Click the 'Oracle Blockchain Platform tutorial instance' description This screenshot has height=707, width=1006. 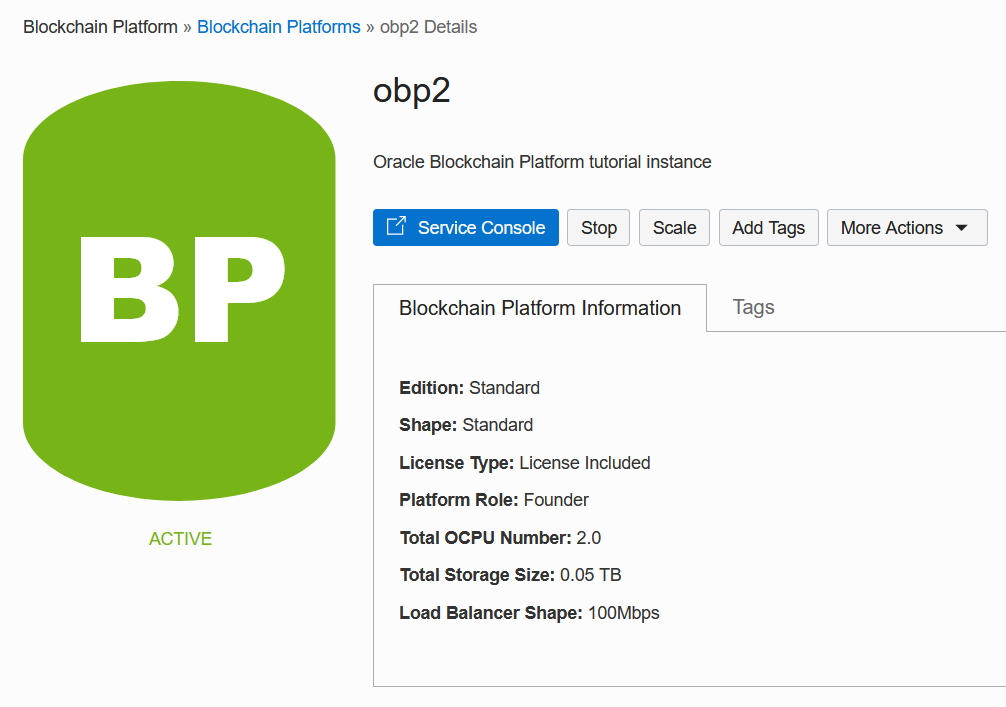pyautogui.click(x=542, y=162)
